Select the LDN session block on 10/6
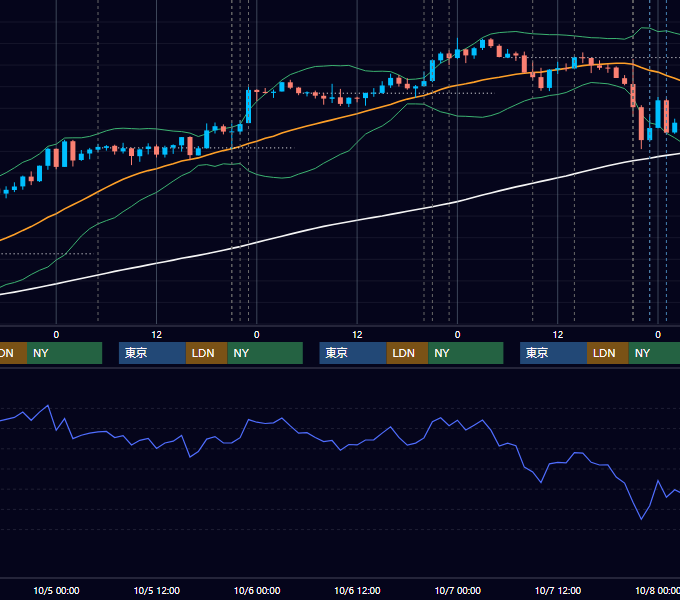The width and height of the screenshot is (680, 600). (407, 353)
